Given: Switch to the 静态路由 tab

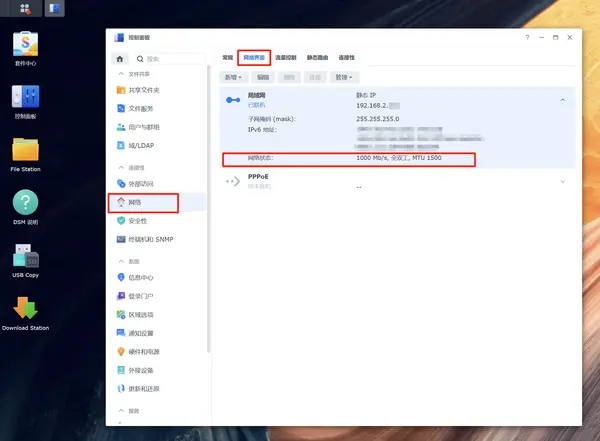Looking at the screenshot, I should (x=318, y=57).
